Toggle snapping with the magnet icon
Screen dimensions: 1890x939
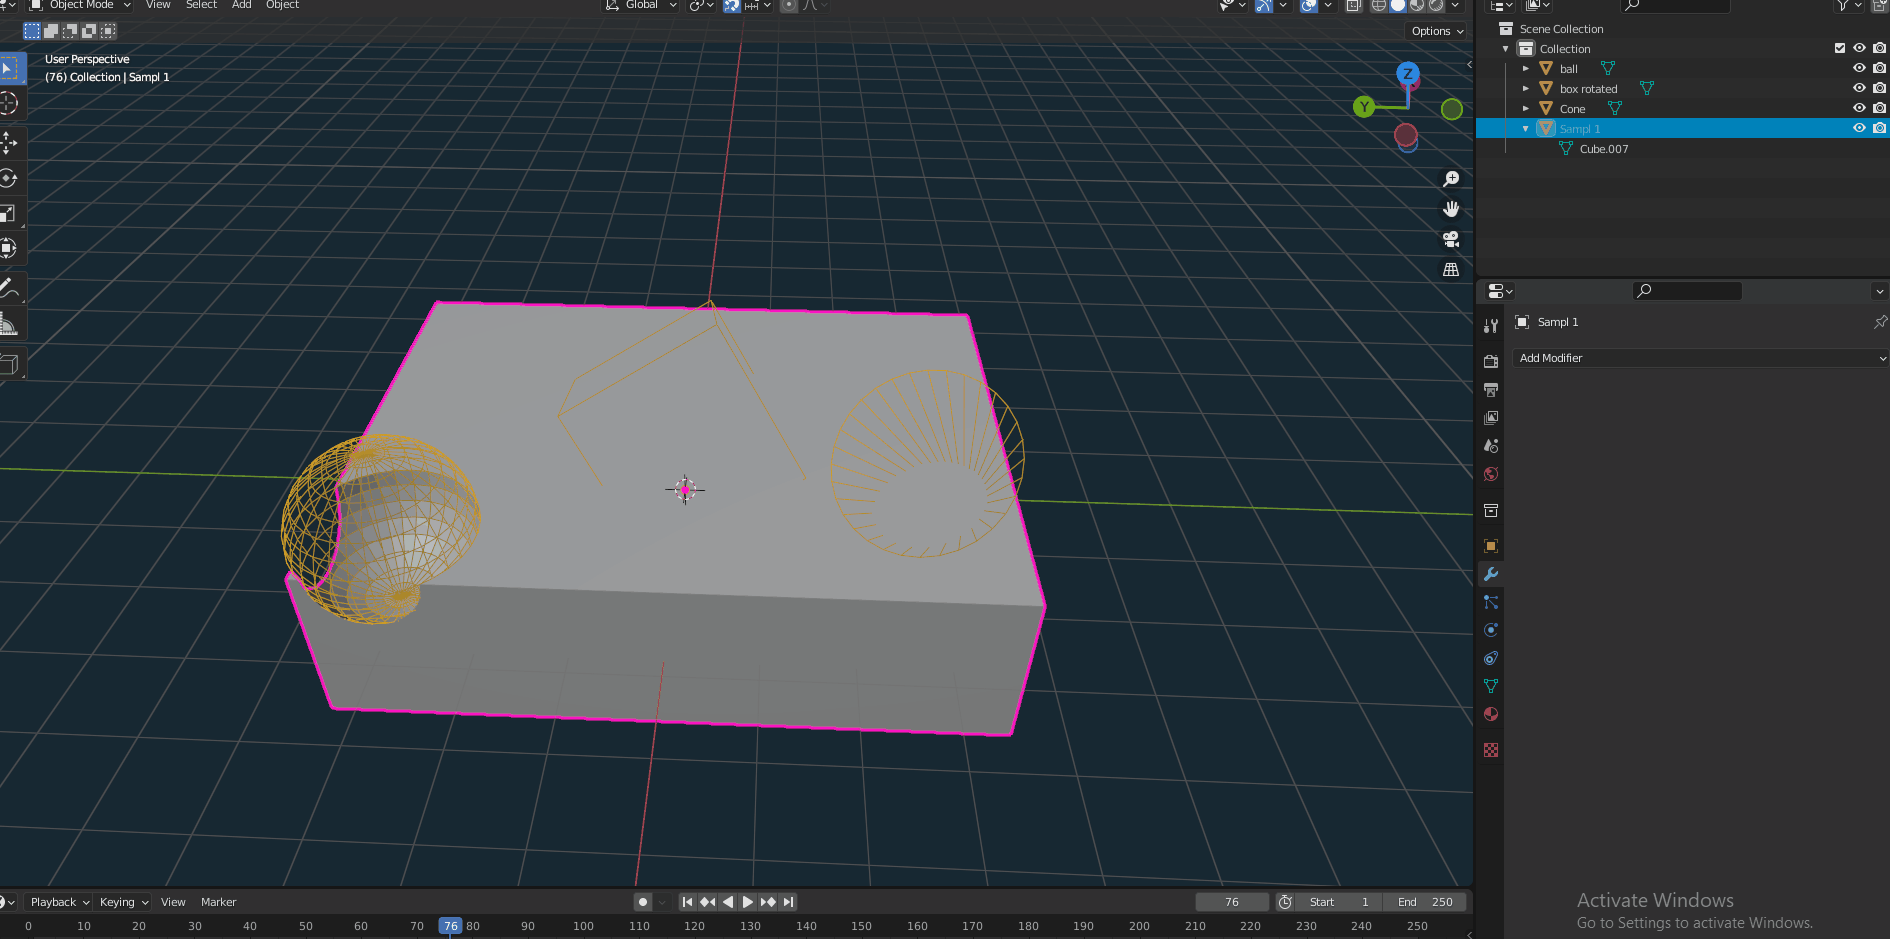click(x=733, y=6)
